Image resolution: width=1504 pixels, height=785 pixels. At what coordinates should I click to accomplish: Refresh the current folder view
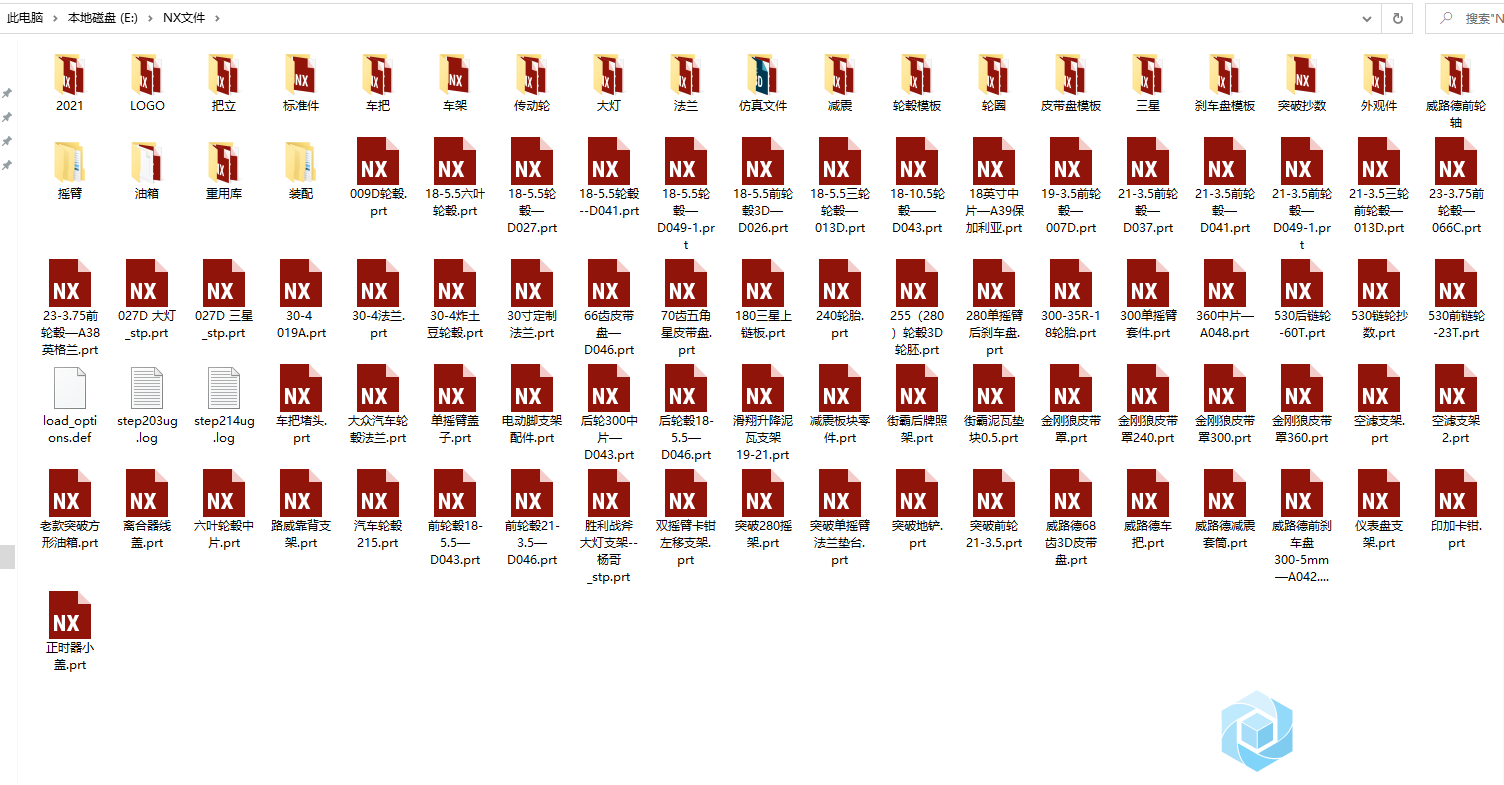pyautogui.click(x=1397, y=18)
